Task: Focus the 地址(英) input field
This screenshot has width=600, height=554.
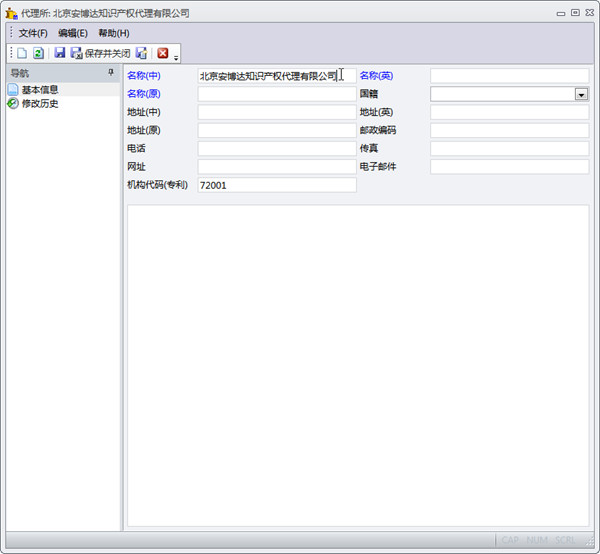Action: pyautogui.click(x=509, y=112)
